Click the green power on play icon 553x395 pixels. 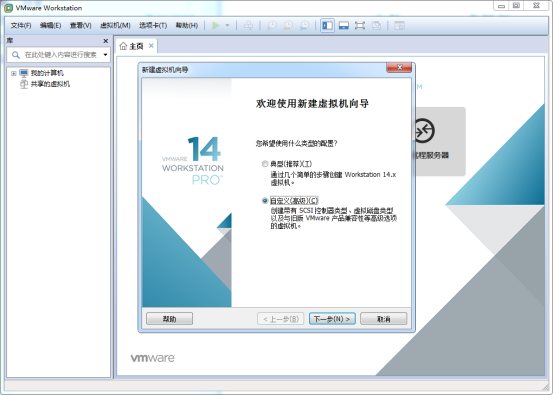click(x=216, y=25)
